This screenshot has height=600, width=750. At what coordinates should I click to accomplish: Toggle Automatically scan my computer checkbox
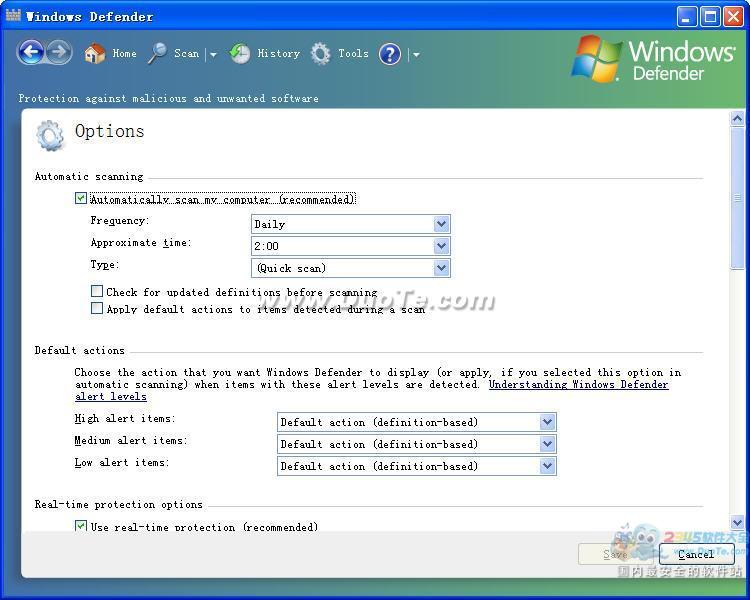coord(81,198)
